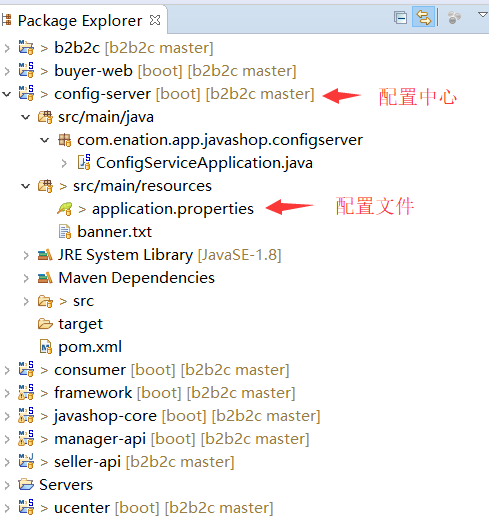The width and height of the screenshot is (489, 528).
Task: Click the ConfigServiceApplication.java file icon
Action: (x=84, y=162)
